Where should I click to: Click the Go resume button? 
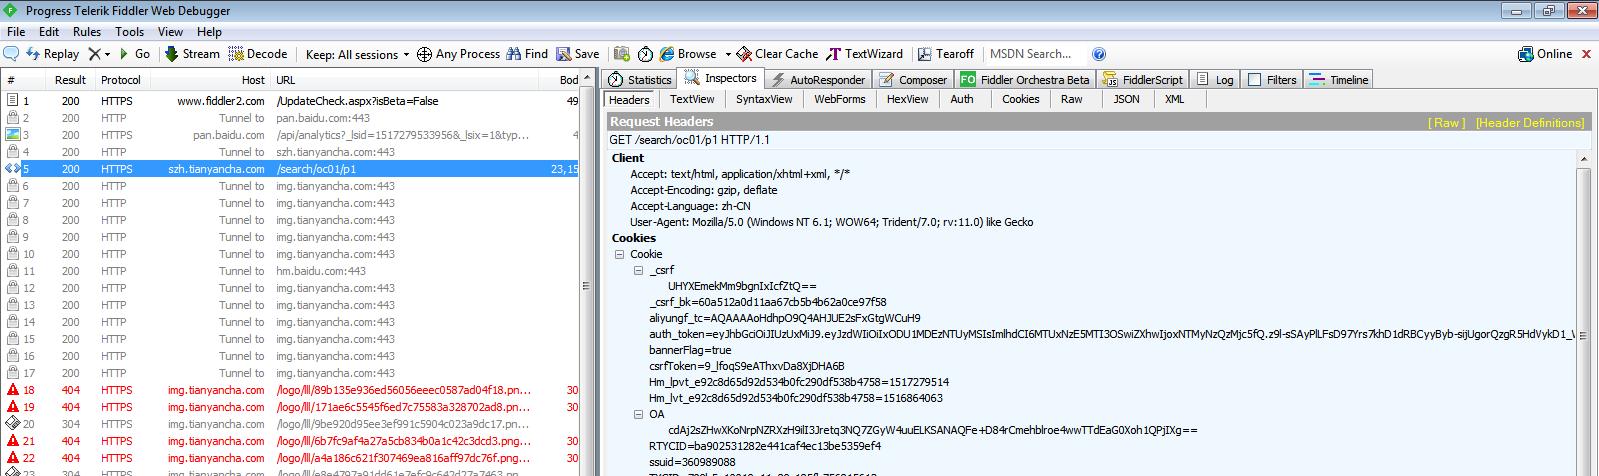pos(134,54)
